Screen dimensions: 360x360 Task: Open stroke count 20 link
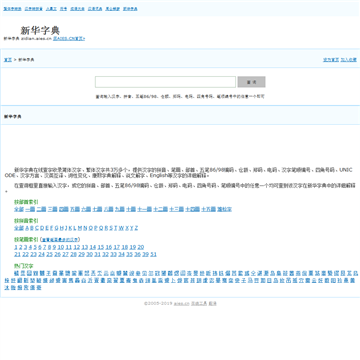point(141,247)
